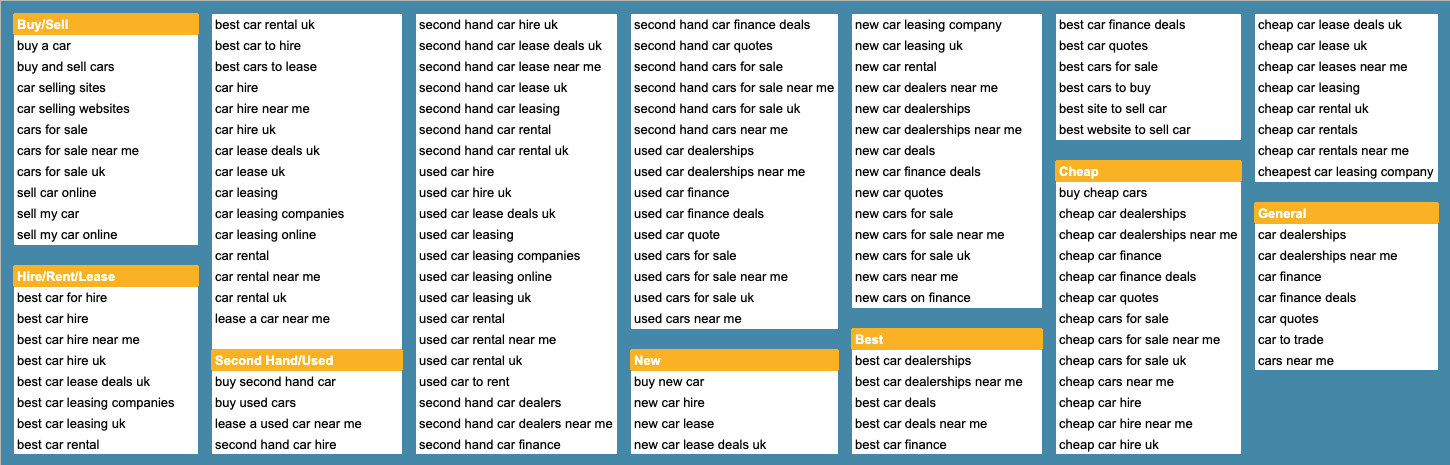Select the Hire/Rent/Lease header
The height and width of the screenshot is (465, 1450).
point(106,276)
